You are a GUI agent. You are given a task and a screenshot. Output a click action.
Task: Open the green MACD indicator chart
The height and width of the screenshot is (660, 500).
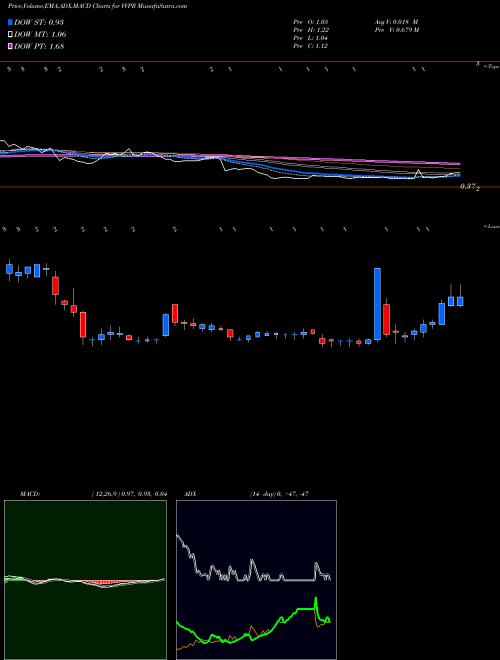click(85, 580)
